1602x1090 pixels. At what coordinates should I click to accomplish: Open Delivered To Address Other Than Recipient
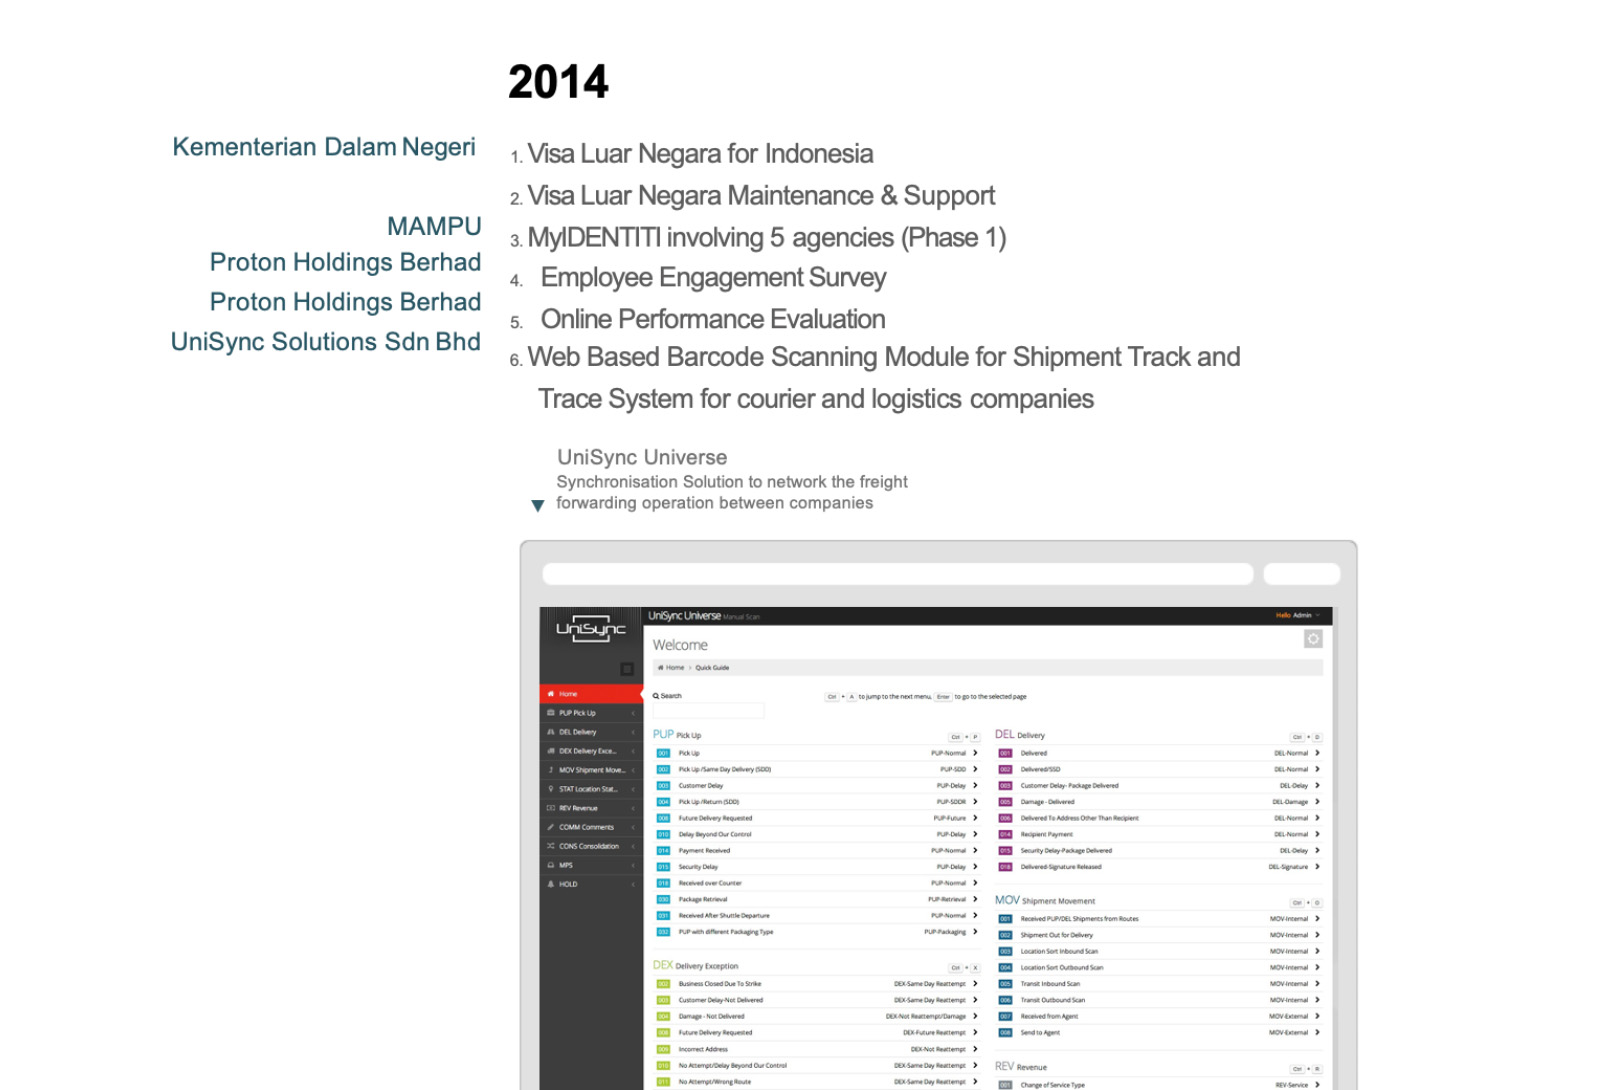1158,818
